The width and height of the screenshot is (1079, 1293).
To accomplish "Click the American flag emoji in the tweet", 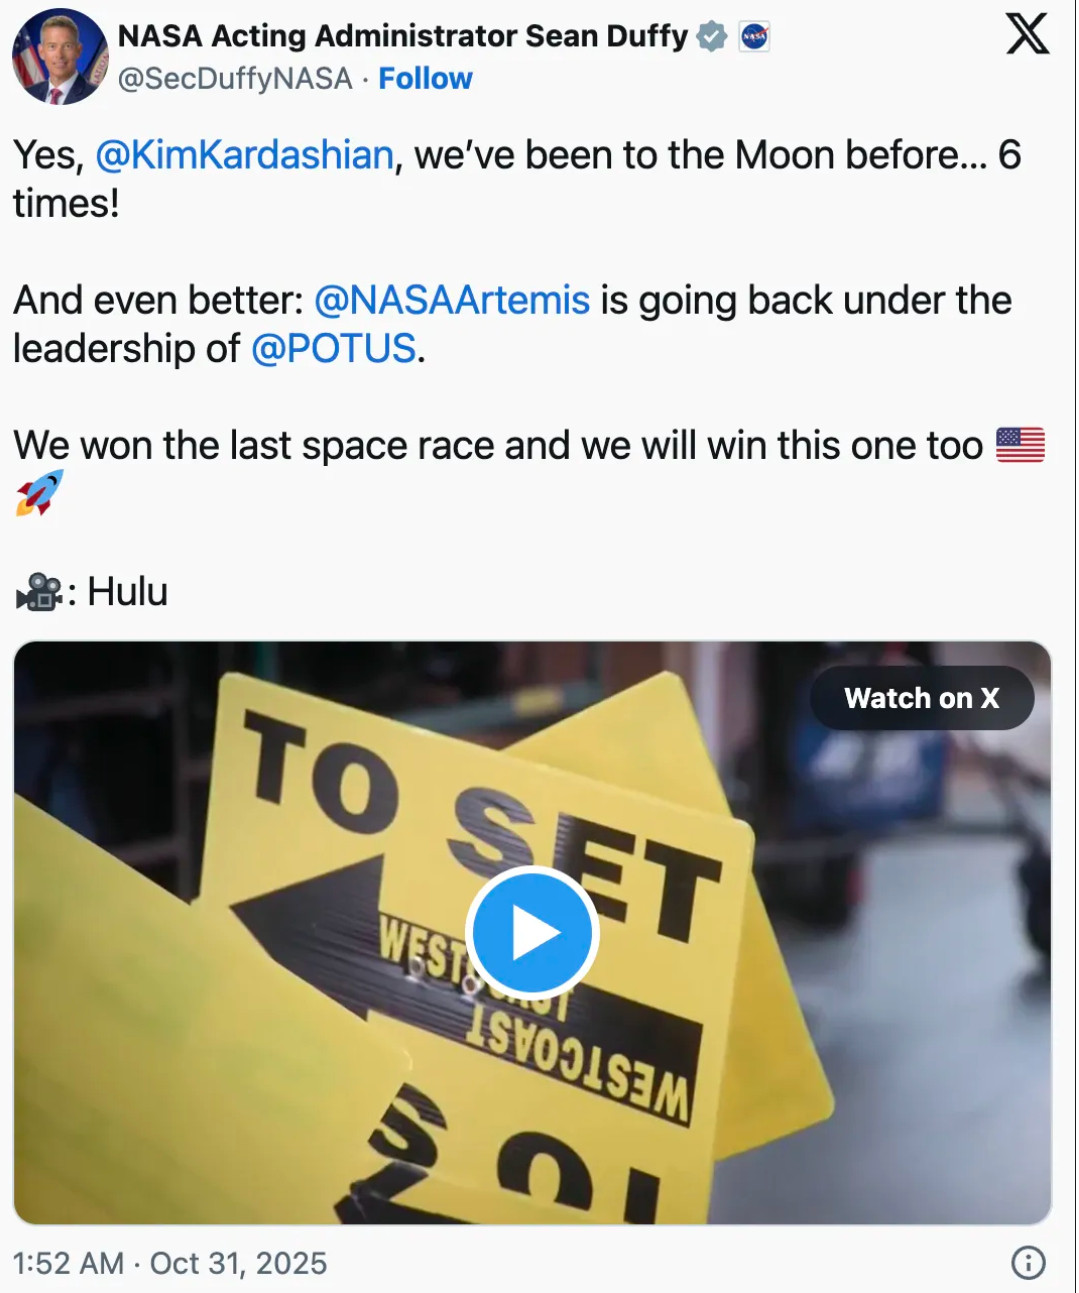I will (x=1021, y=443).
